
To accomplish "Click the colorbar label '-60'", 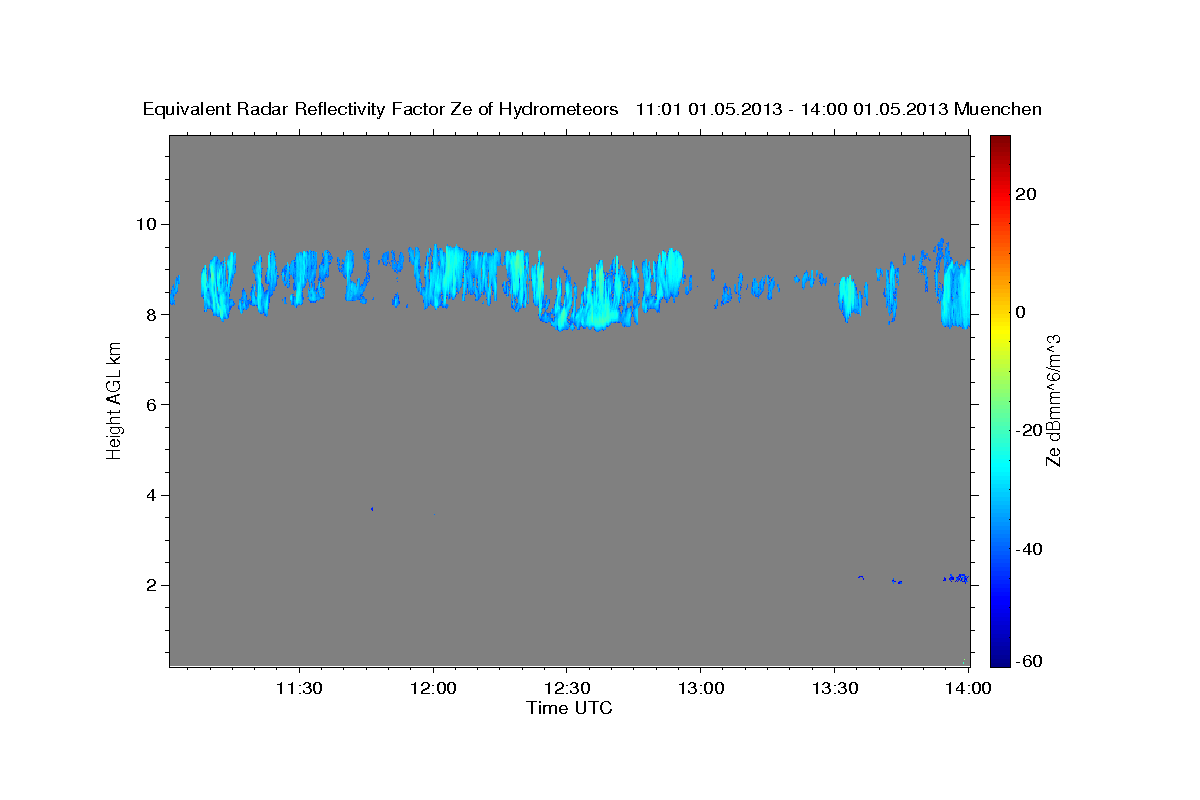I will coord(1030,660).
